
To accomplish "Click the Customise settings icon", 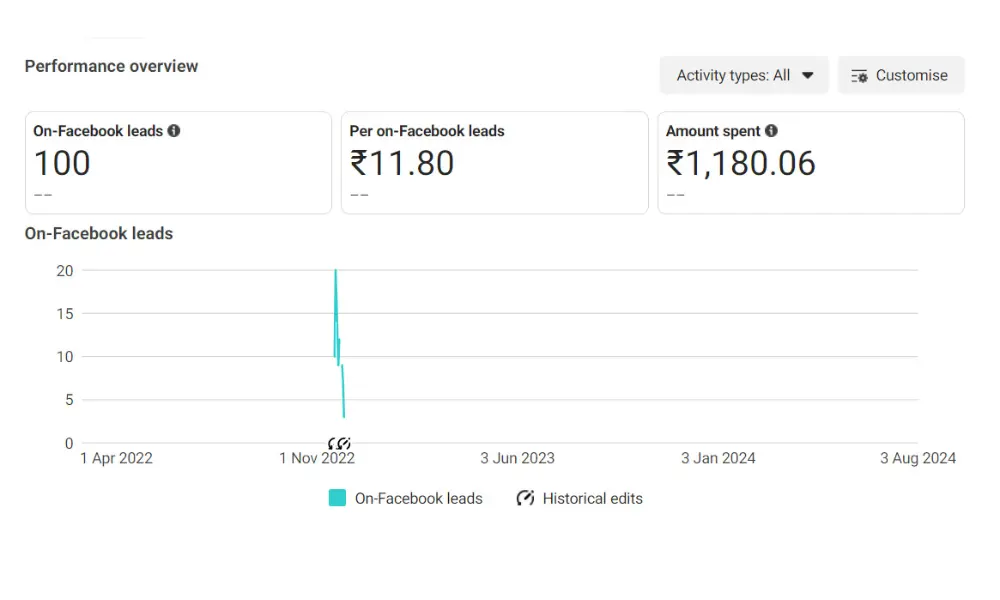I will click(x=859, y=76).
